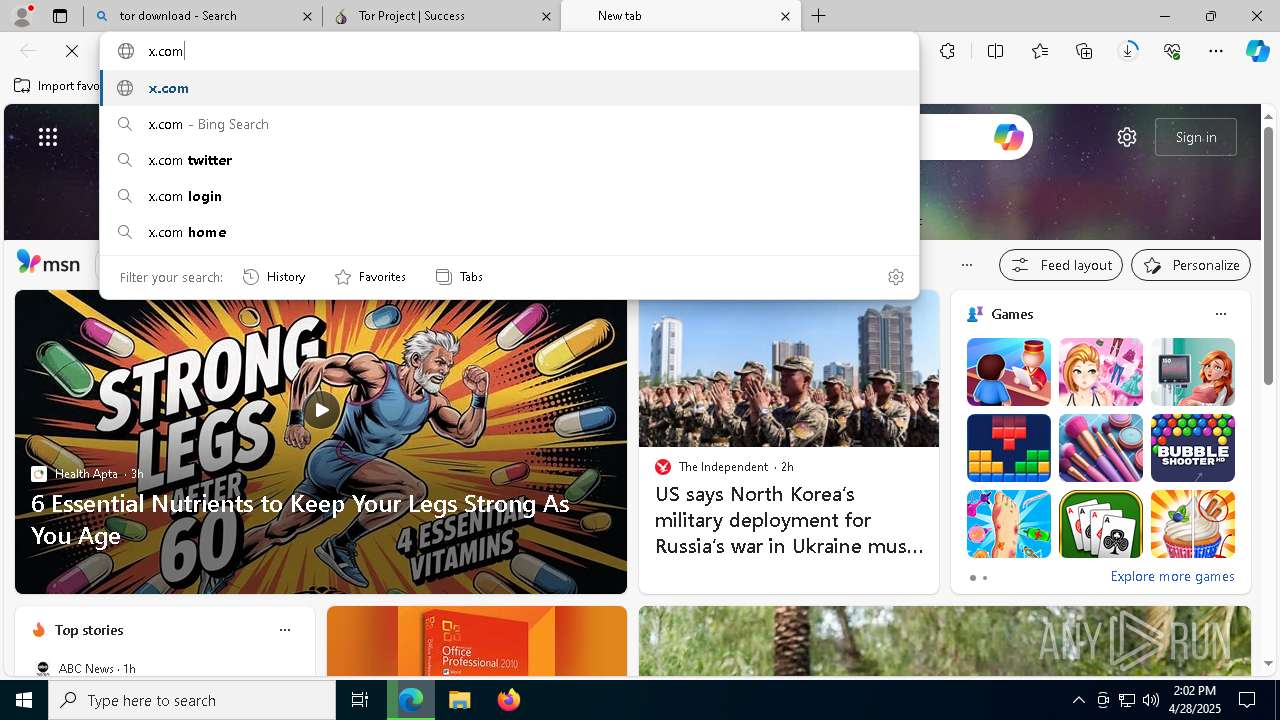This screenshot has height=720, width=1280.
Task: Open a new tab with plus button
Action: click(819, 16)
